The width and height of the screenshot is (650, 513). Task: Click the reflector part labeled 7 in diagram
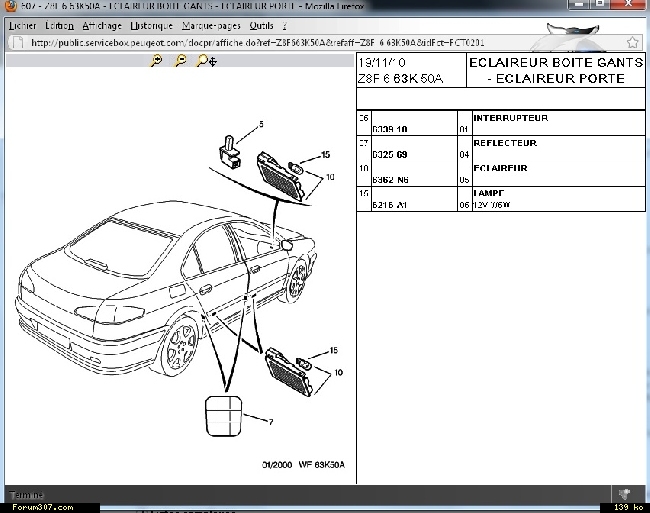point(223,416)
